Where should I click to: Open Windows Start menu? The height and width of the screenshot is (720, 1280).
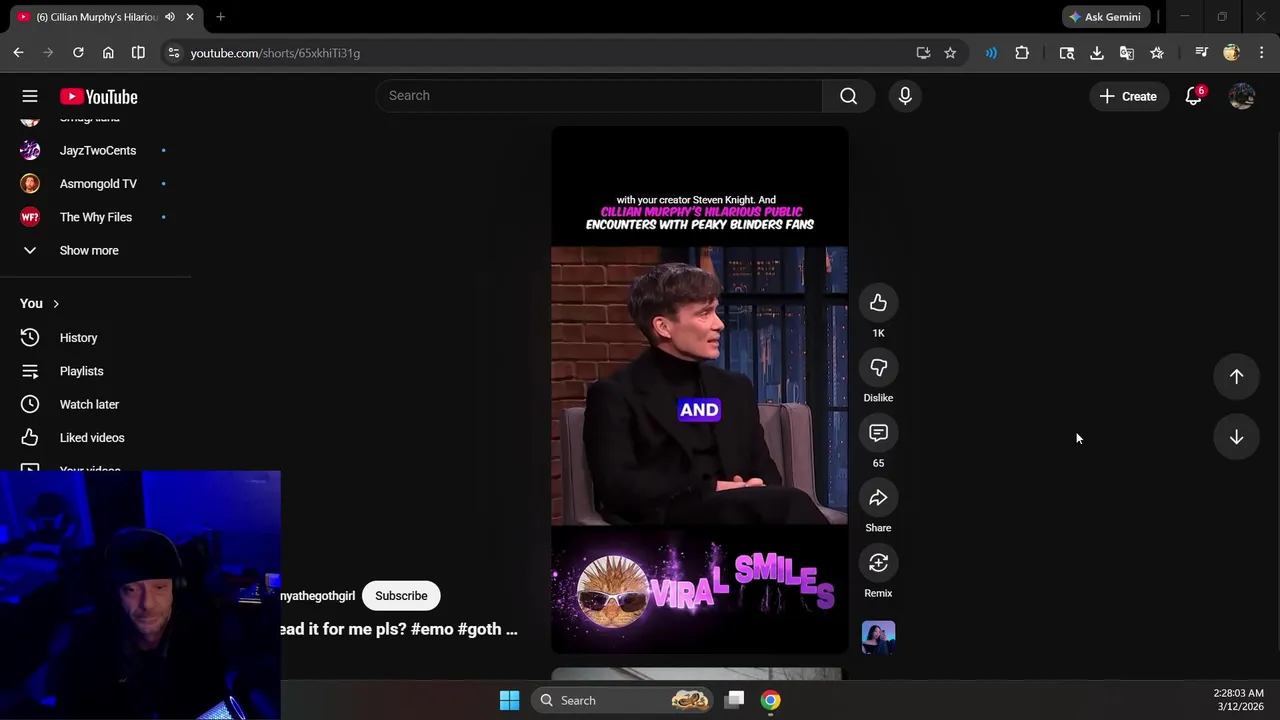509,700
